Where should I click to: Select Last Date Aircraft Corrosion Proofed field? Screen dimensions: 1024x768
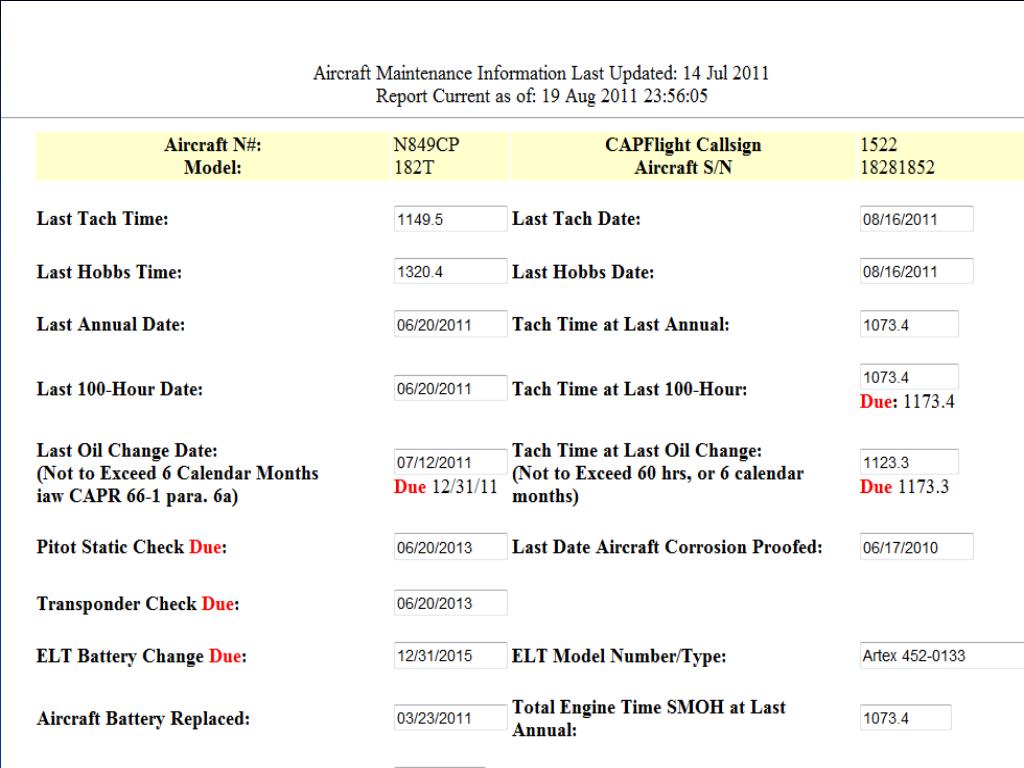pyautogui.click(x=916, y=547)
